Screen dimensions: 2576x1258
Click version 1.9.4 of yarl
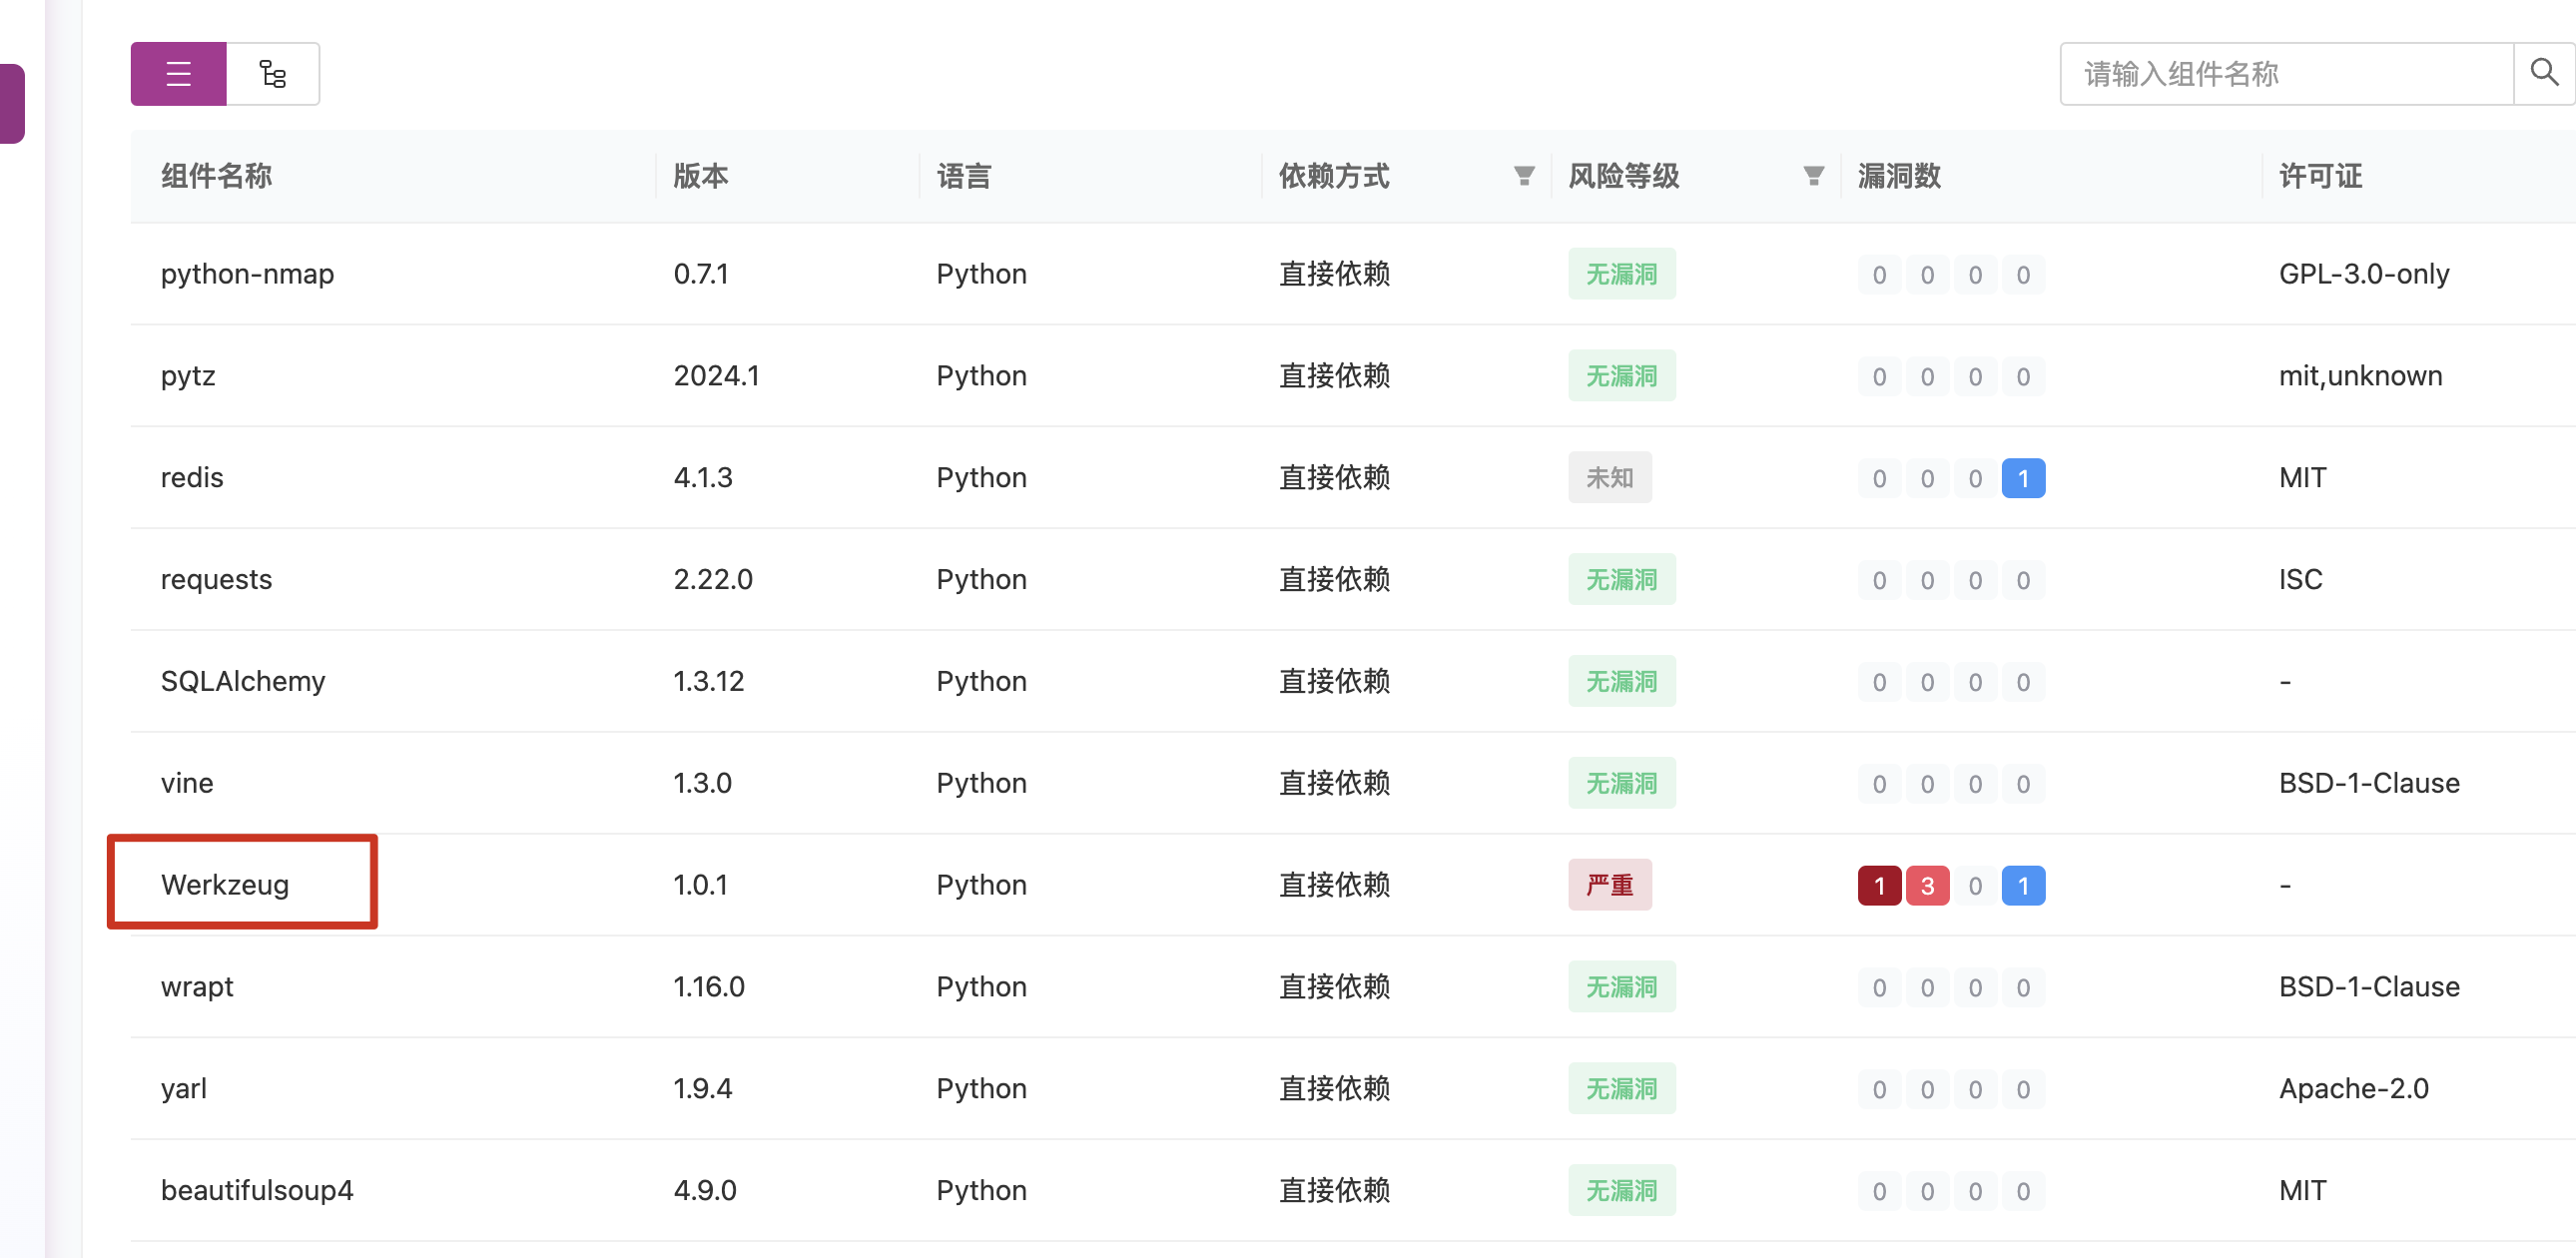pyautogui.click(x=702, y=1089)
